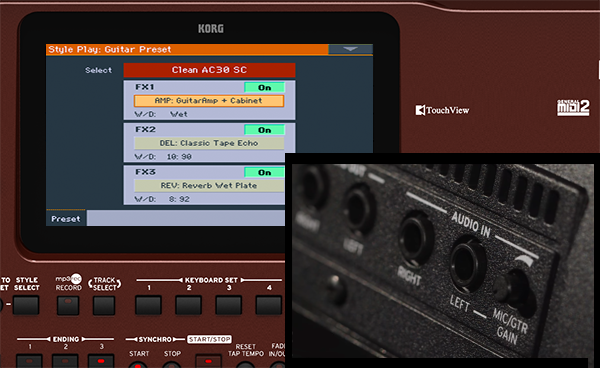
Task: Choose Keyboard Set 4 button
Action: 269,305
